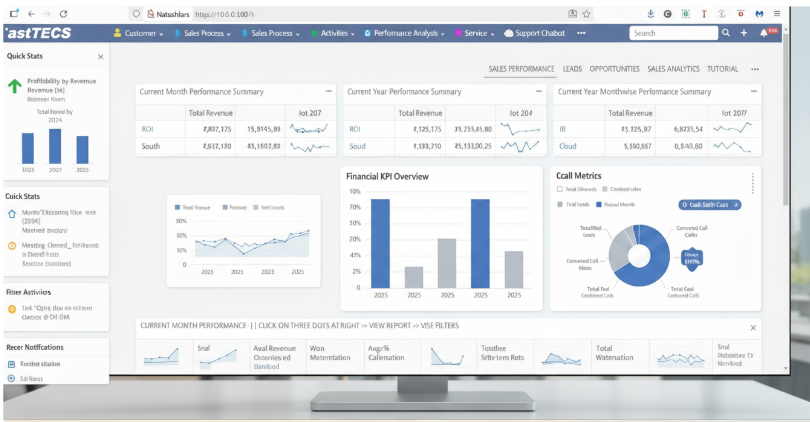Open the Support Chatbot
The height and width of the screenshot is (422, 810).
(x=535, y=33)
